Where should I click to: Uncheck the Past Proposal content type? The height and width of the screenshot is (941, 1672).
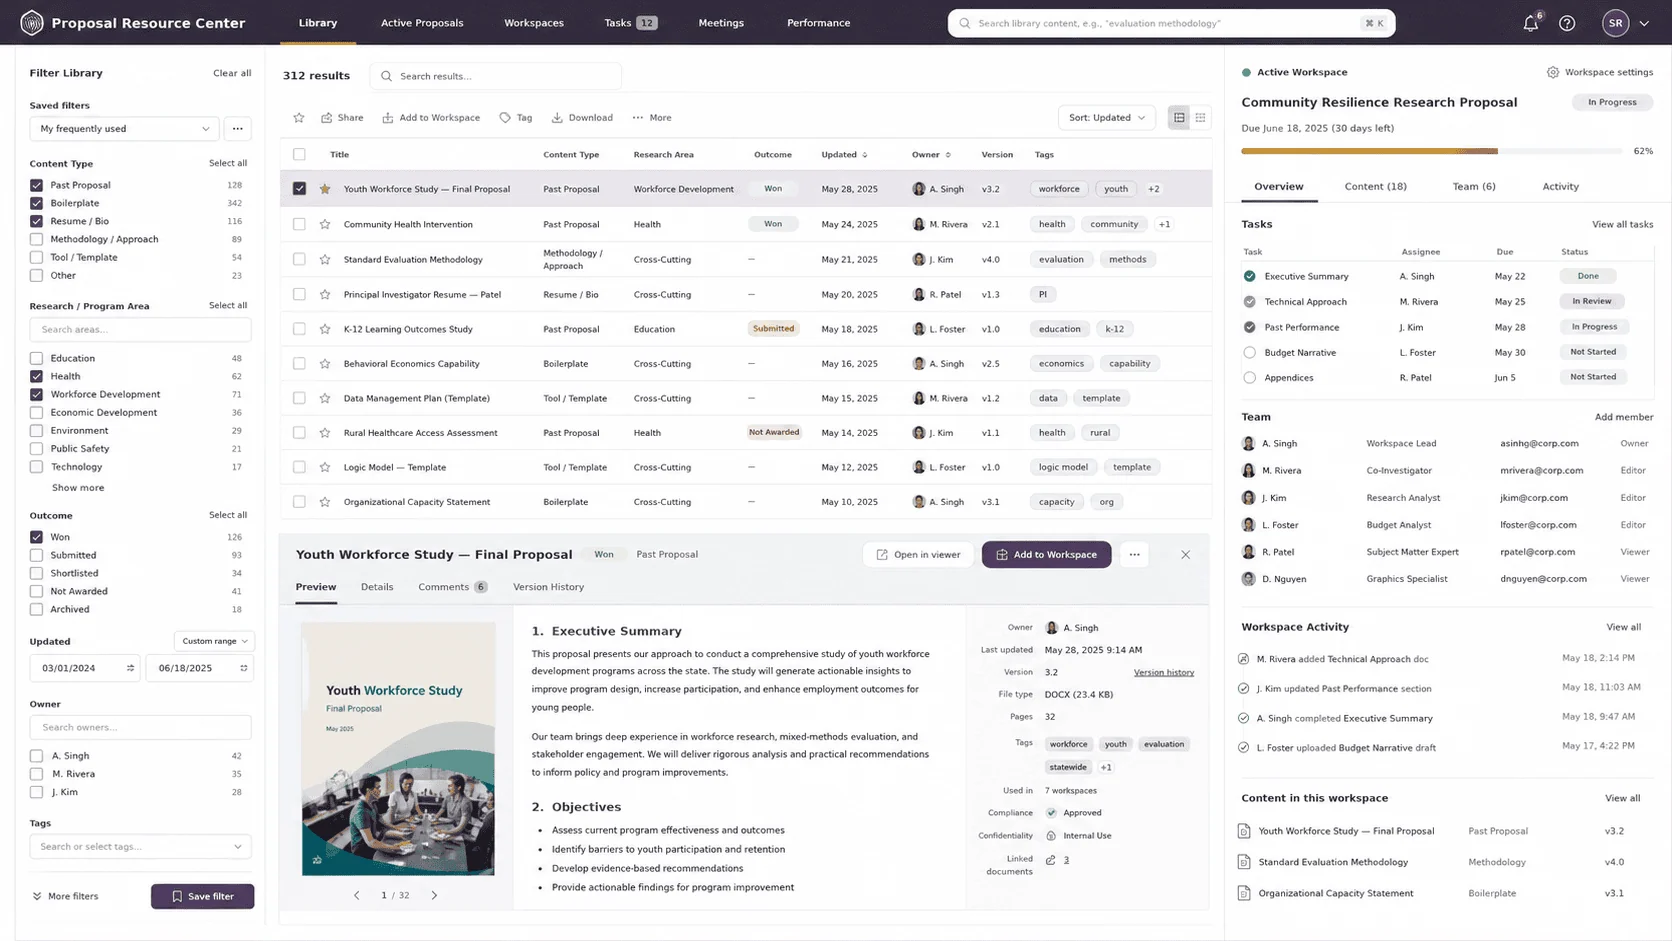tap(36, 185)
